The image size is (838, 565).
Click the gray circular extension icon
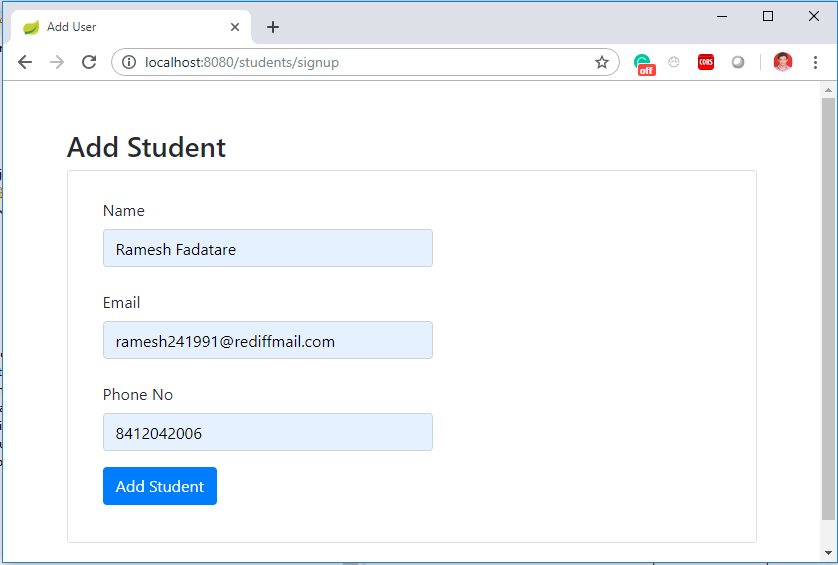click(738, 63)
